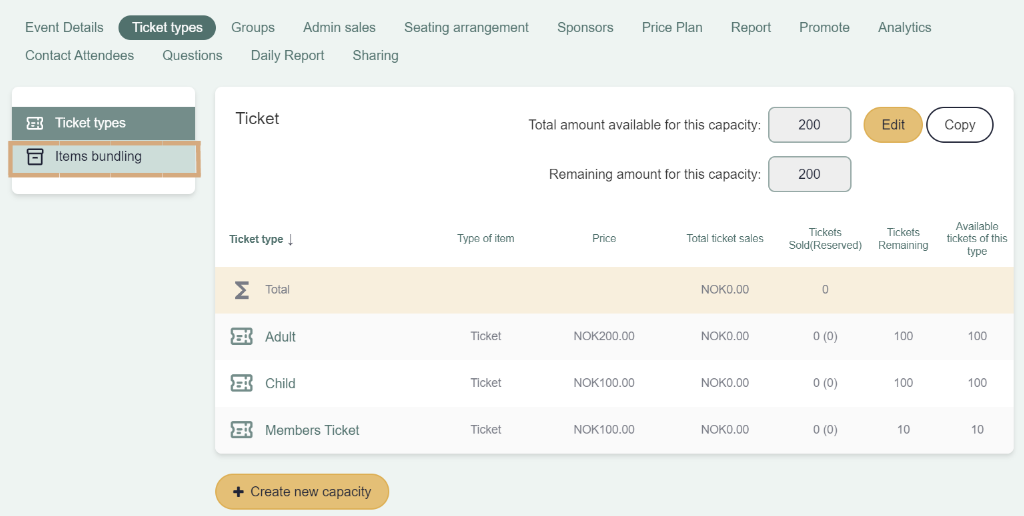Open the Event Details tab
Viewport: 1024px width, 516px height.
[64, 27]
